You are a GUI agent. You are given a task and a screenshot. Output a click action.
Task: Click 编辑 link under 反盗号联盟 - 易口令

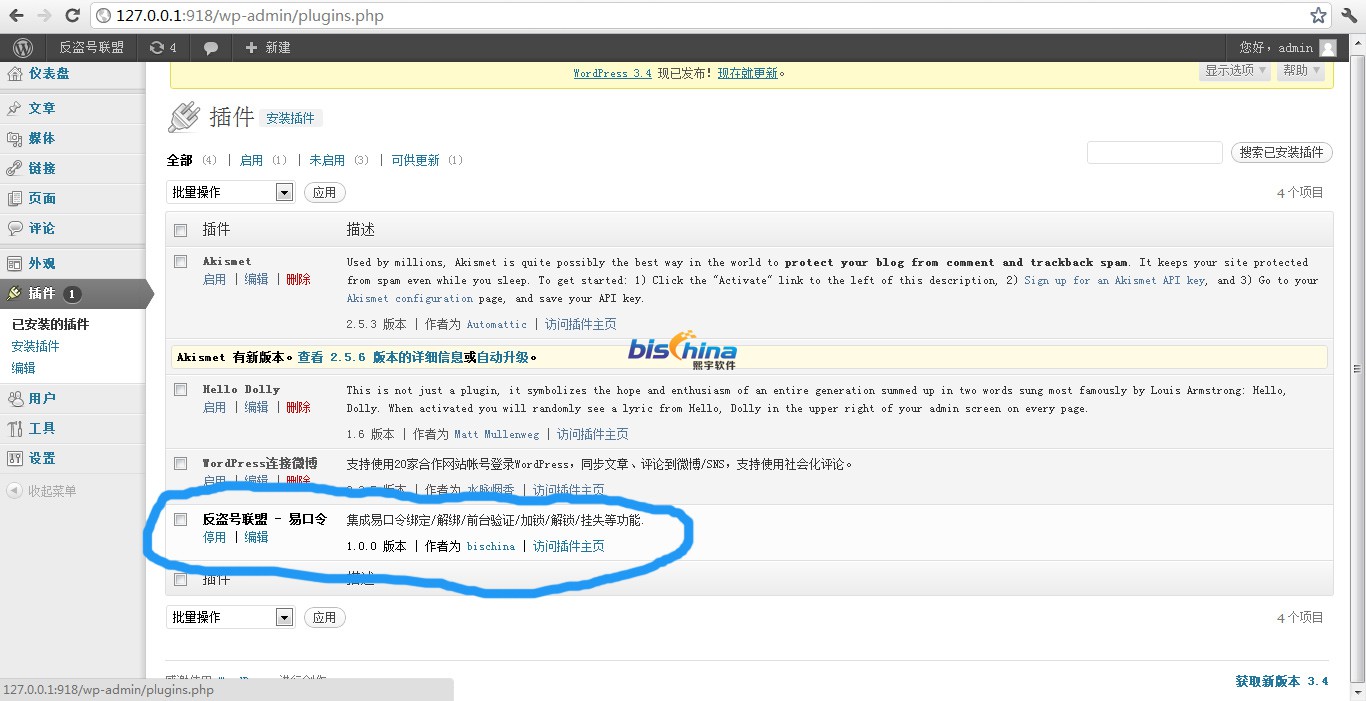click(x=257, y=537)
